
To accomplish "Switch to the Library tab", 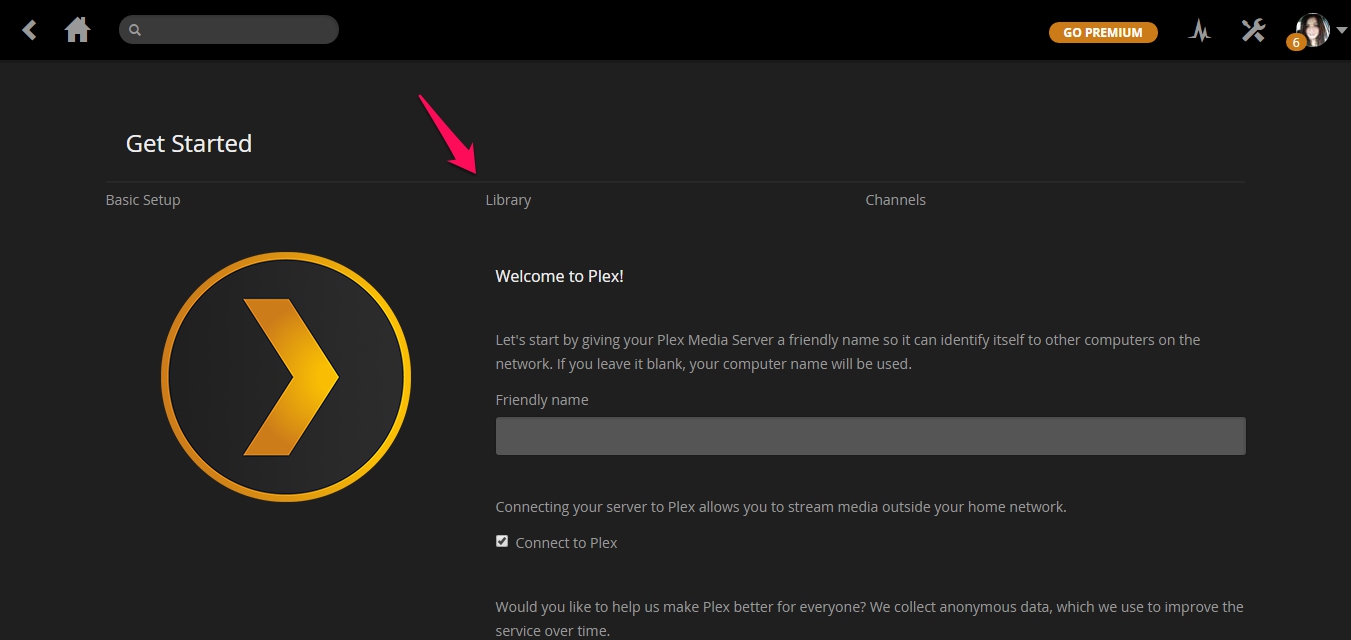I will pyautogui.click(x=508, y=200).
